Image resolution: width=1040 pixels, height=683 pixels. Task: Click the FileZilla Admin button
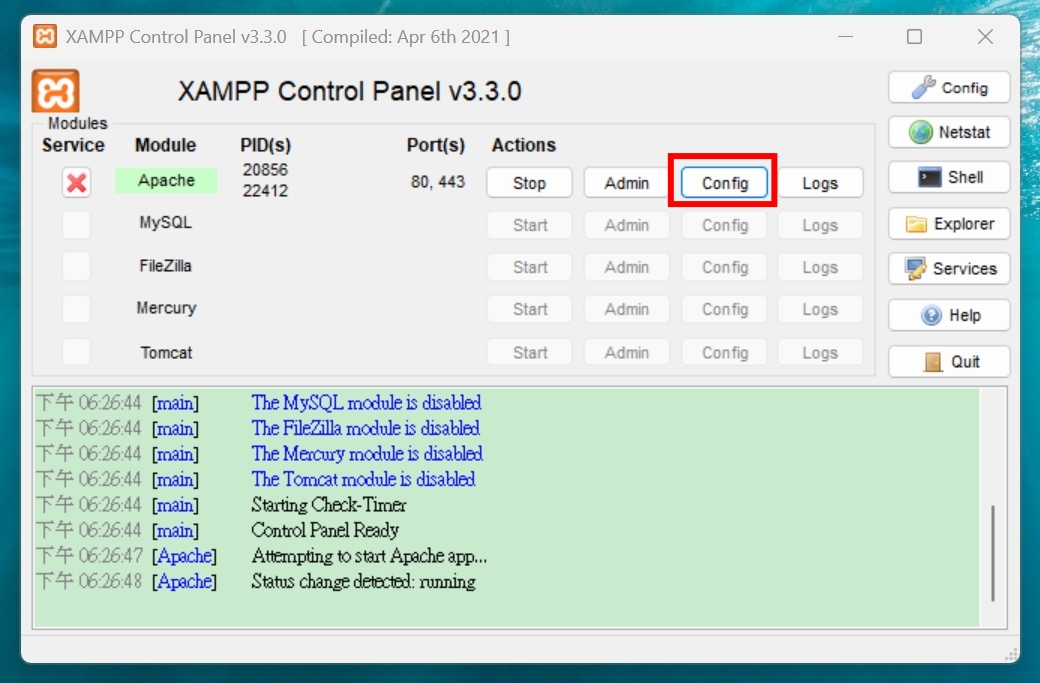click(x=627, y=267)
